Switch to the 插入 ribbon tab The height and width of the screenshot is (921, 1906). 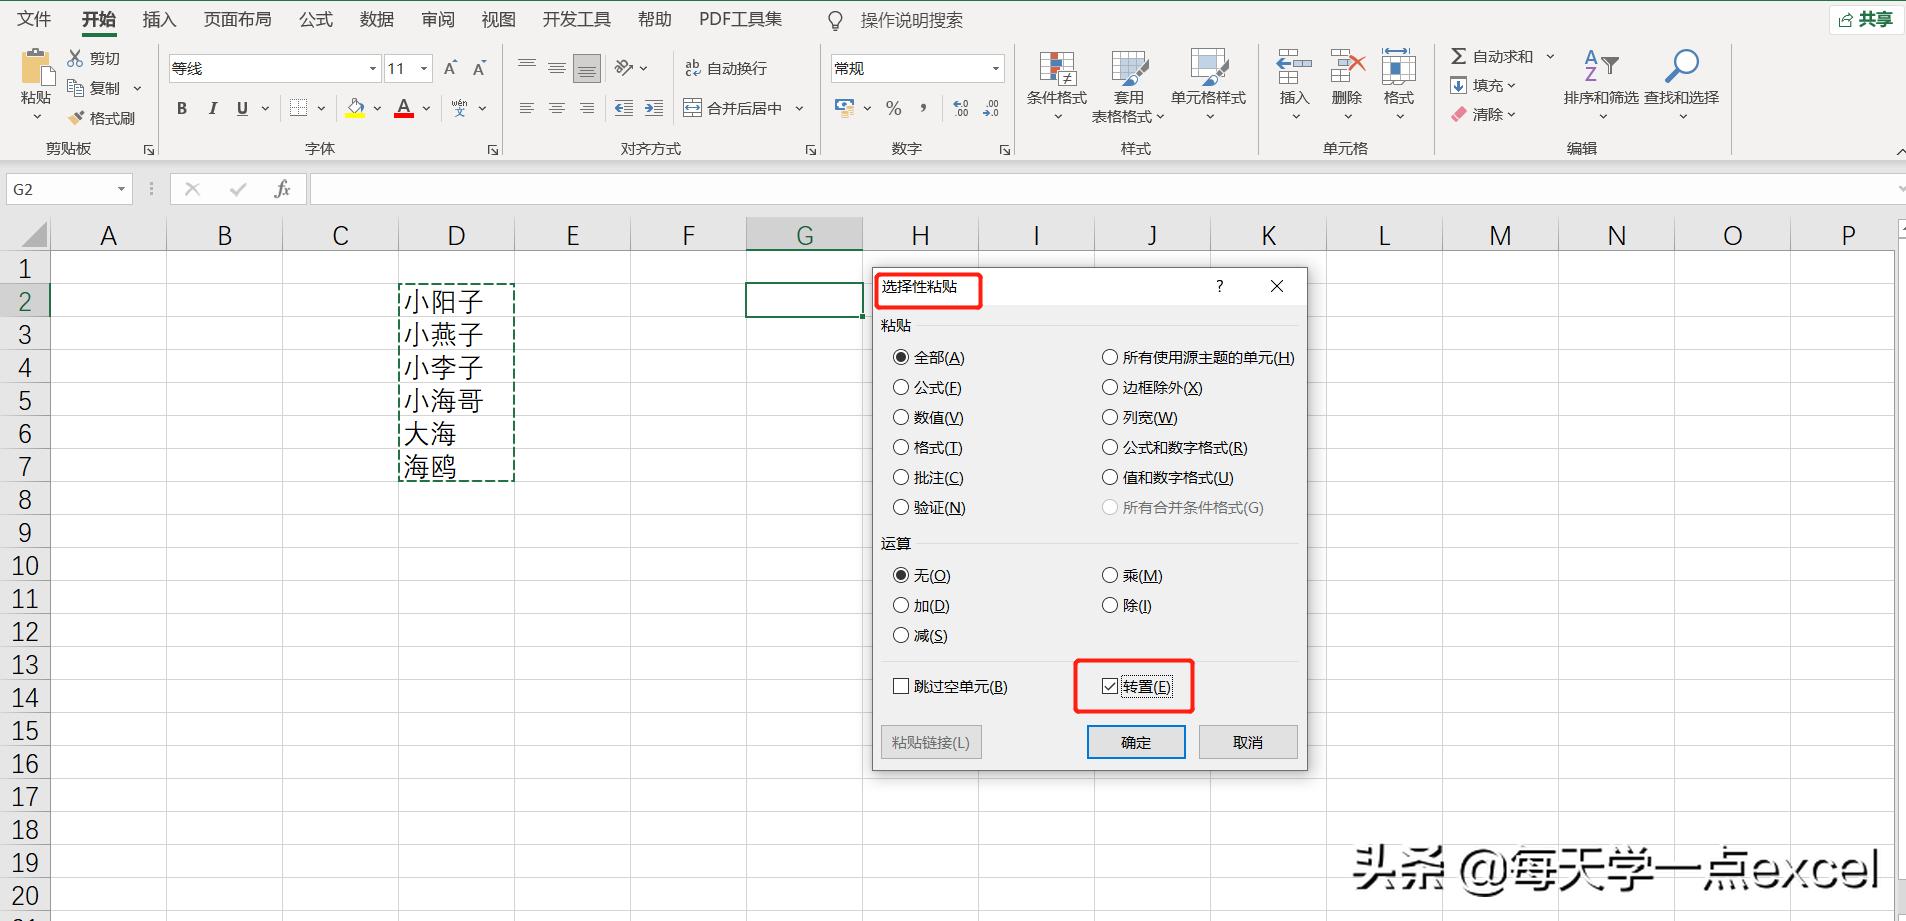pos(159,19)
